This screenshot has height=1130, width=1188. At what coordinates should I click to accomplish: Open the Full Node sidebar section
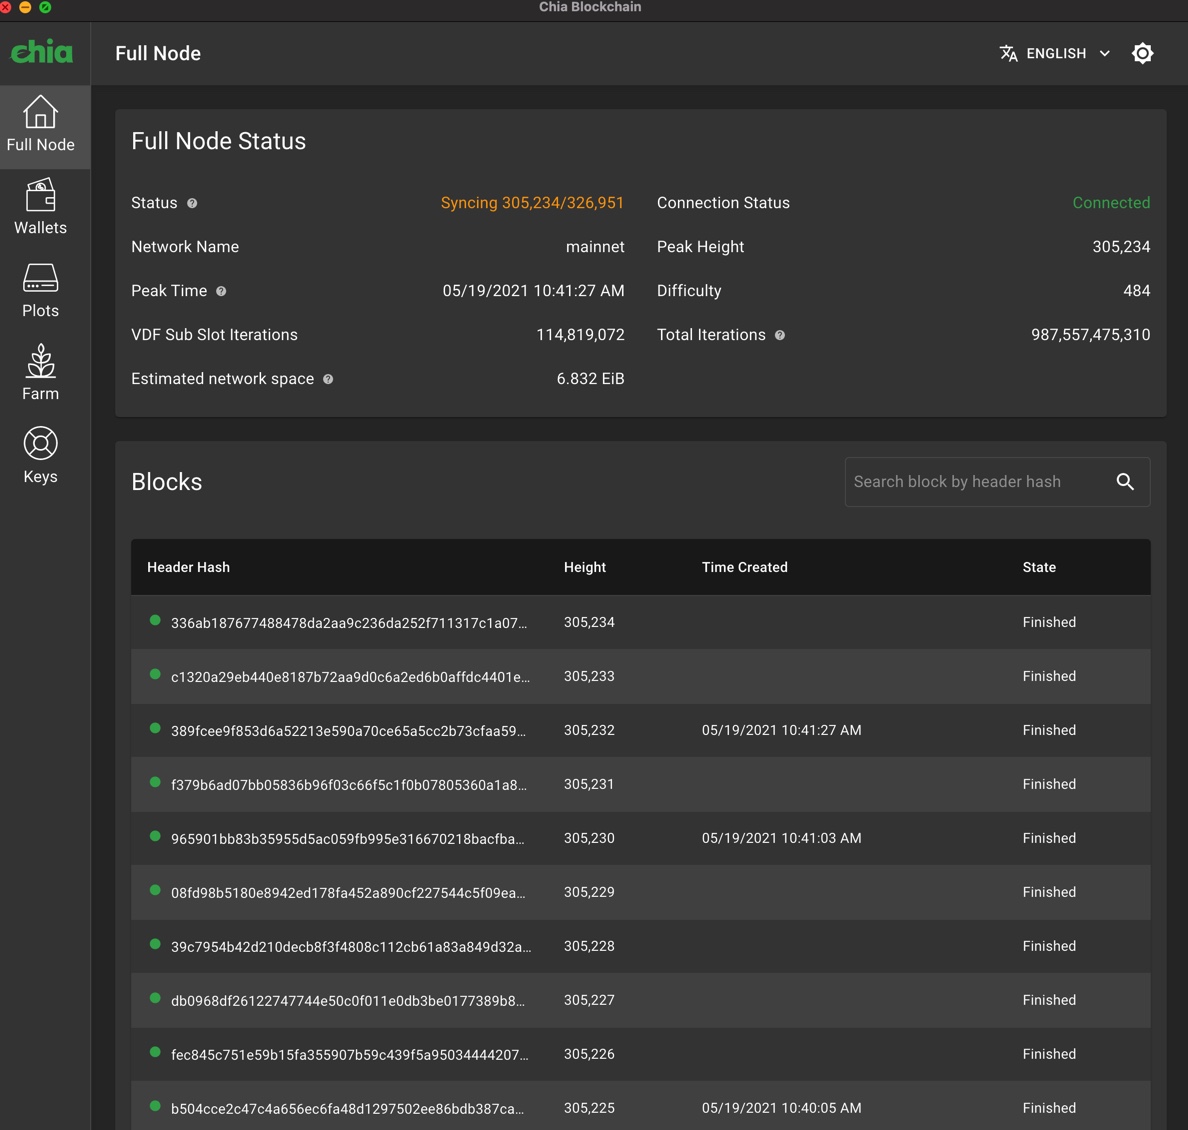tap(41, 126)
